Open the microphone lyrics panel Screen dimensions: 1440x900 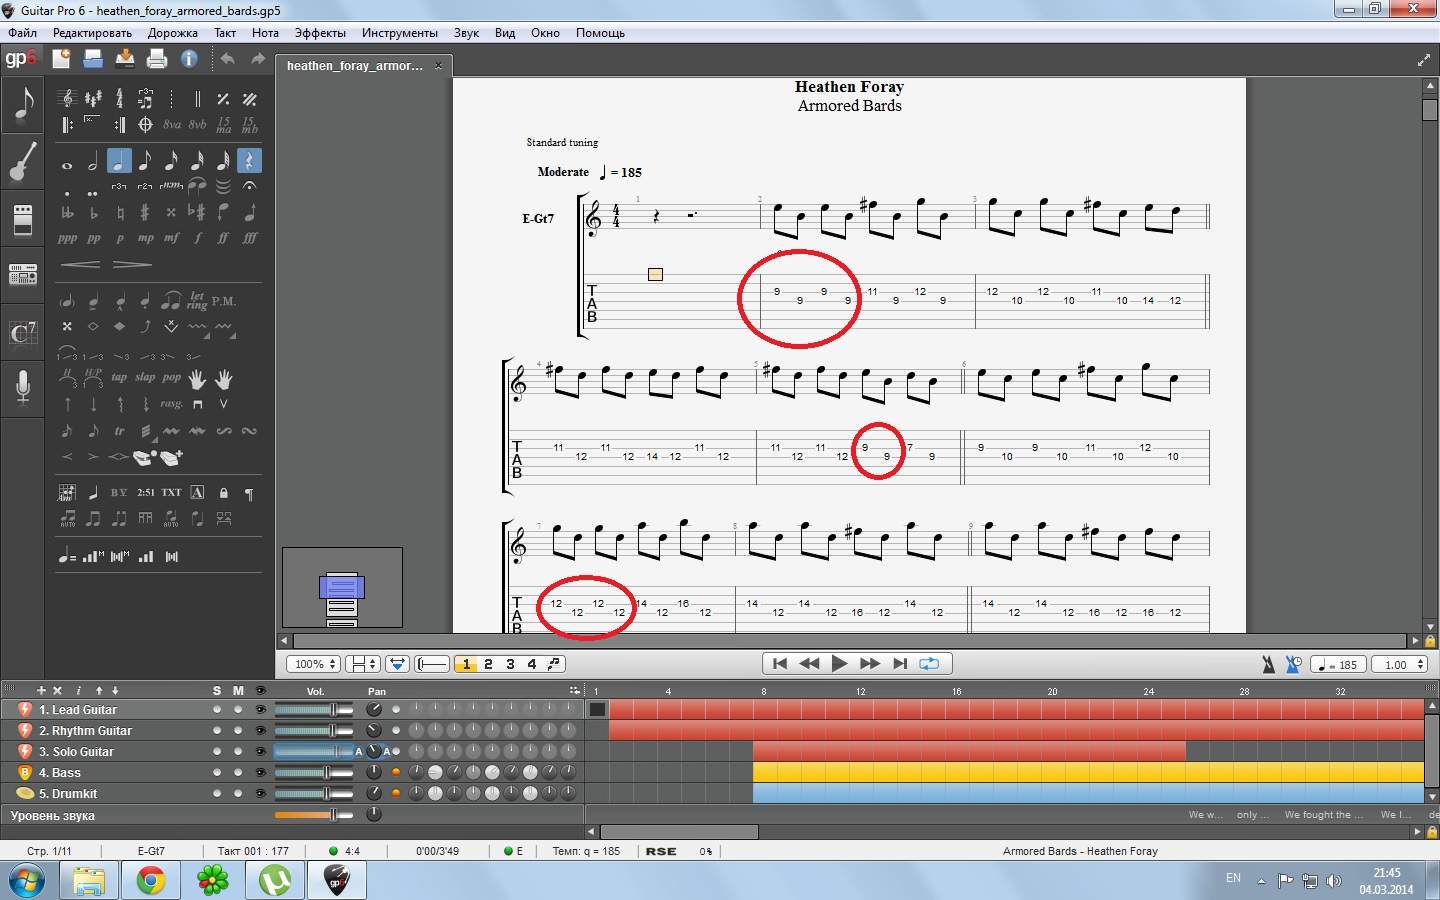pyautogui.click(x=23, y=387)
